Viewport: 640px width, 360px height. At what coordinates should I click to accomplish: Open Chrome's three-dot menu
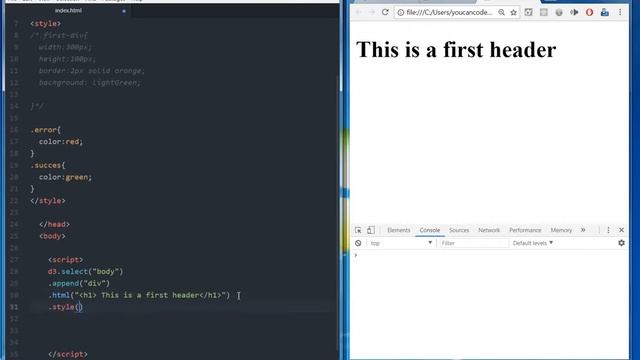(620, 13)
